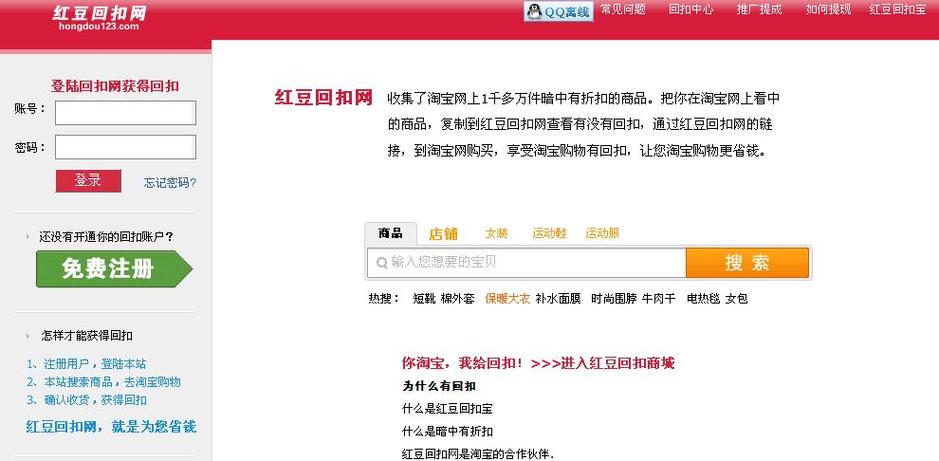The width and height of the screenshot is (939, 461).
Task: Click the search field 输入您想要的宝贝
Action: [526, 263]
